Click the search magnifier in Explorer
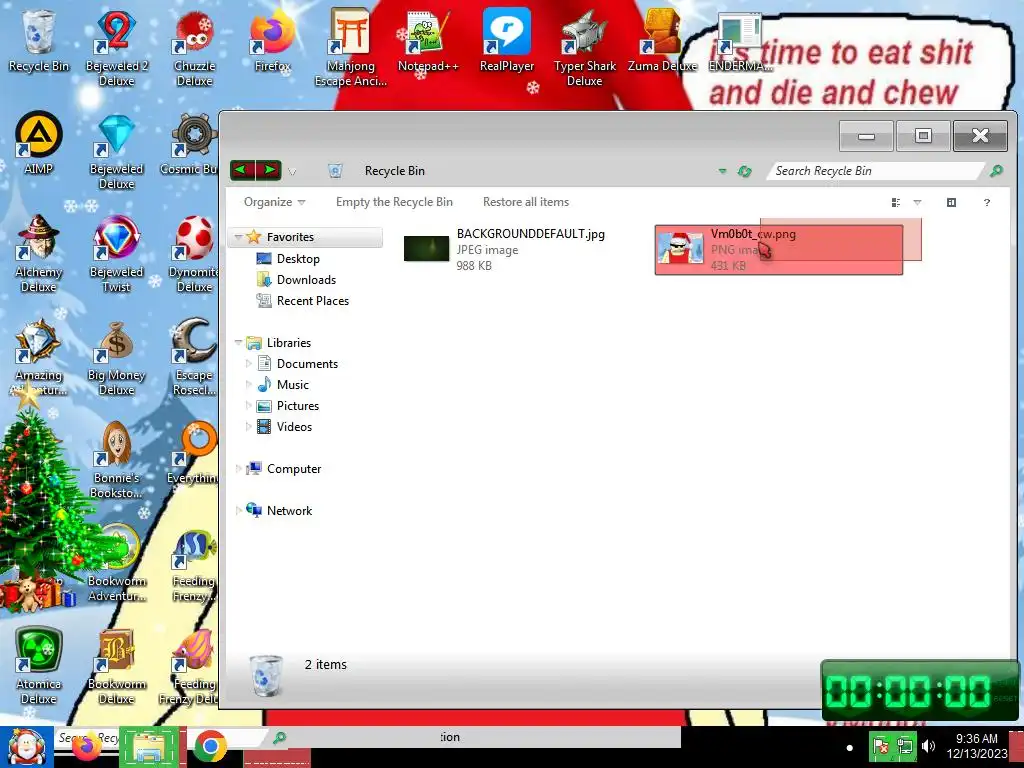Screen dimensions: 1024x768 [996, 171]
